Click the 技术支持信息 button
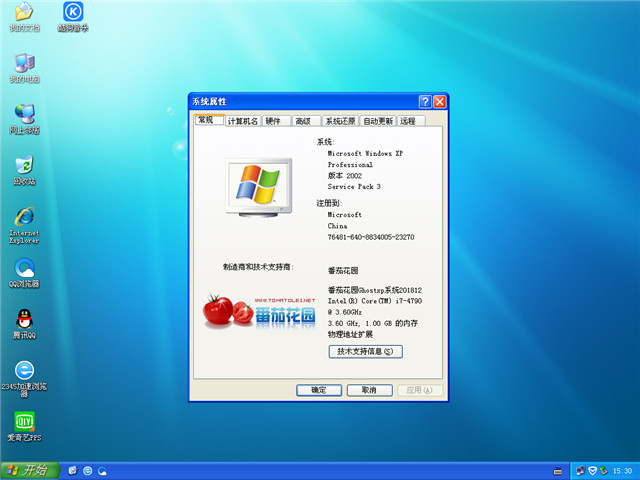Image resolution: width=640 pixels, height=480 pixels. point(365,351)
